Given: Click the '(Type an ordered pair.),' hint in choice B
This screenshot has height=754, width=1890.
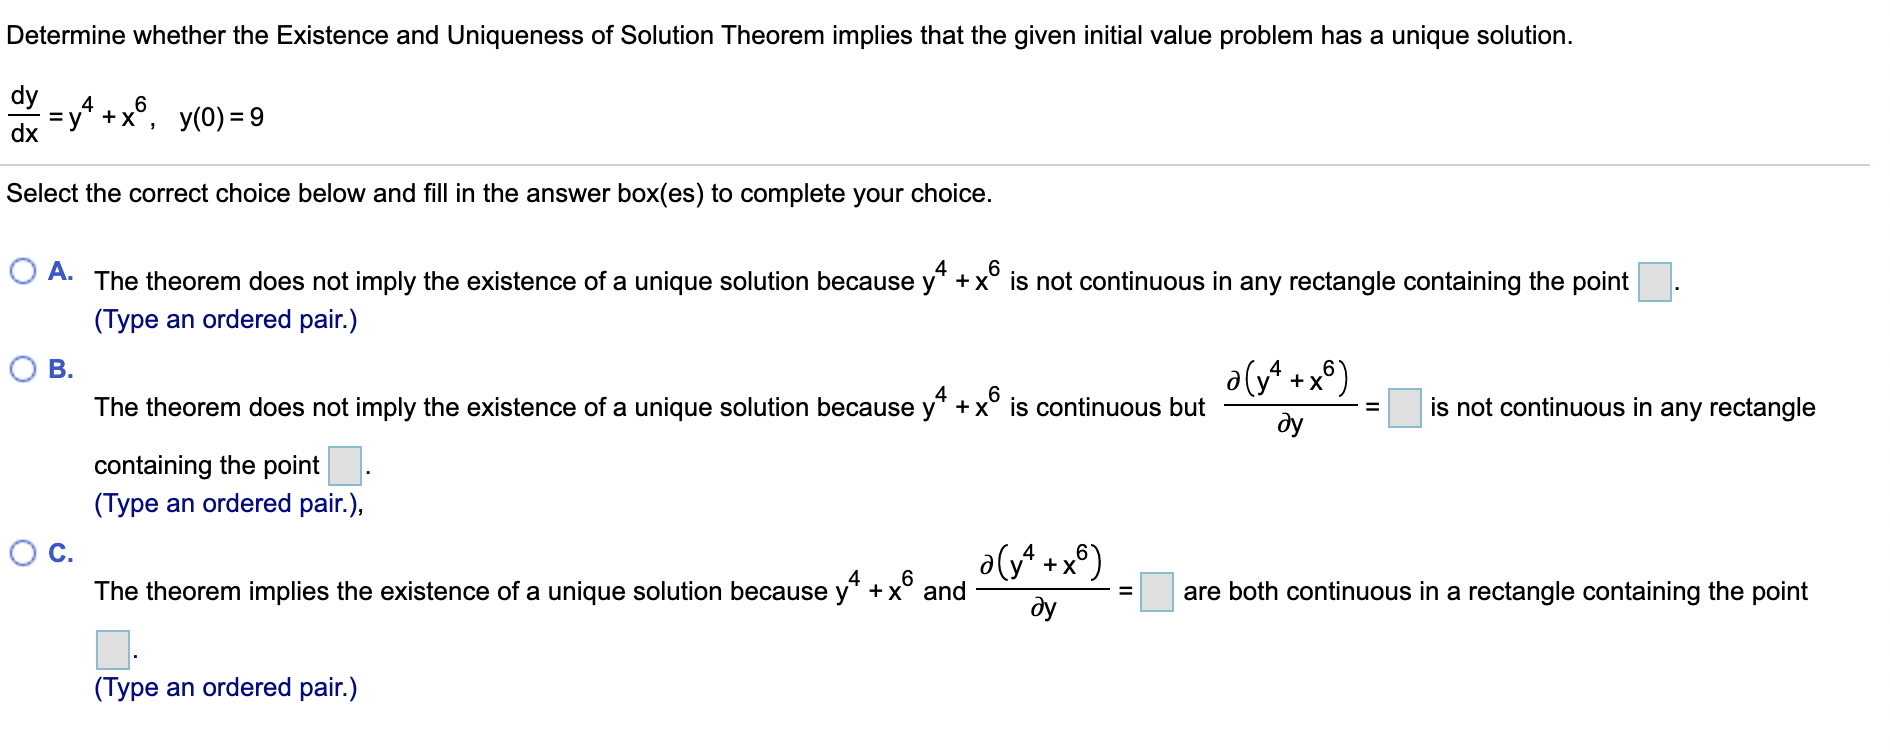Looking at the screenshot, I should [x=230, y=504].
